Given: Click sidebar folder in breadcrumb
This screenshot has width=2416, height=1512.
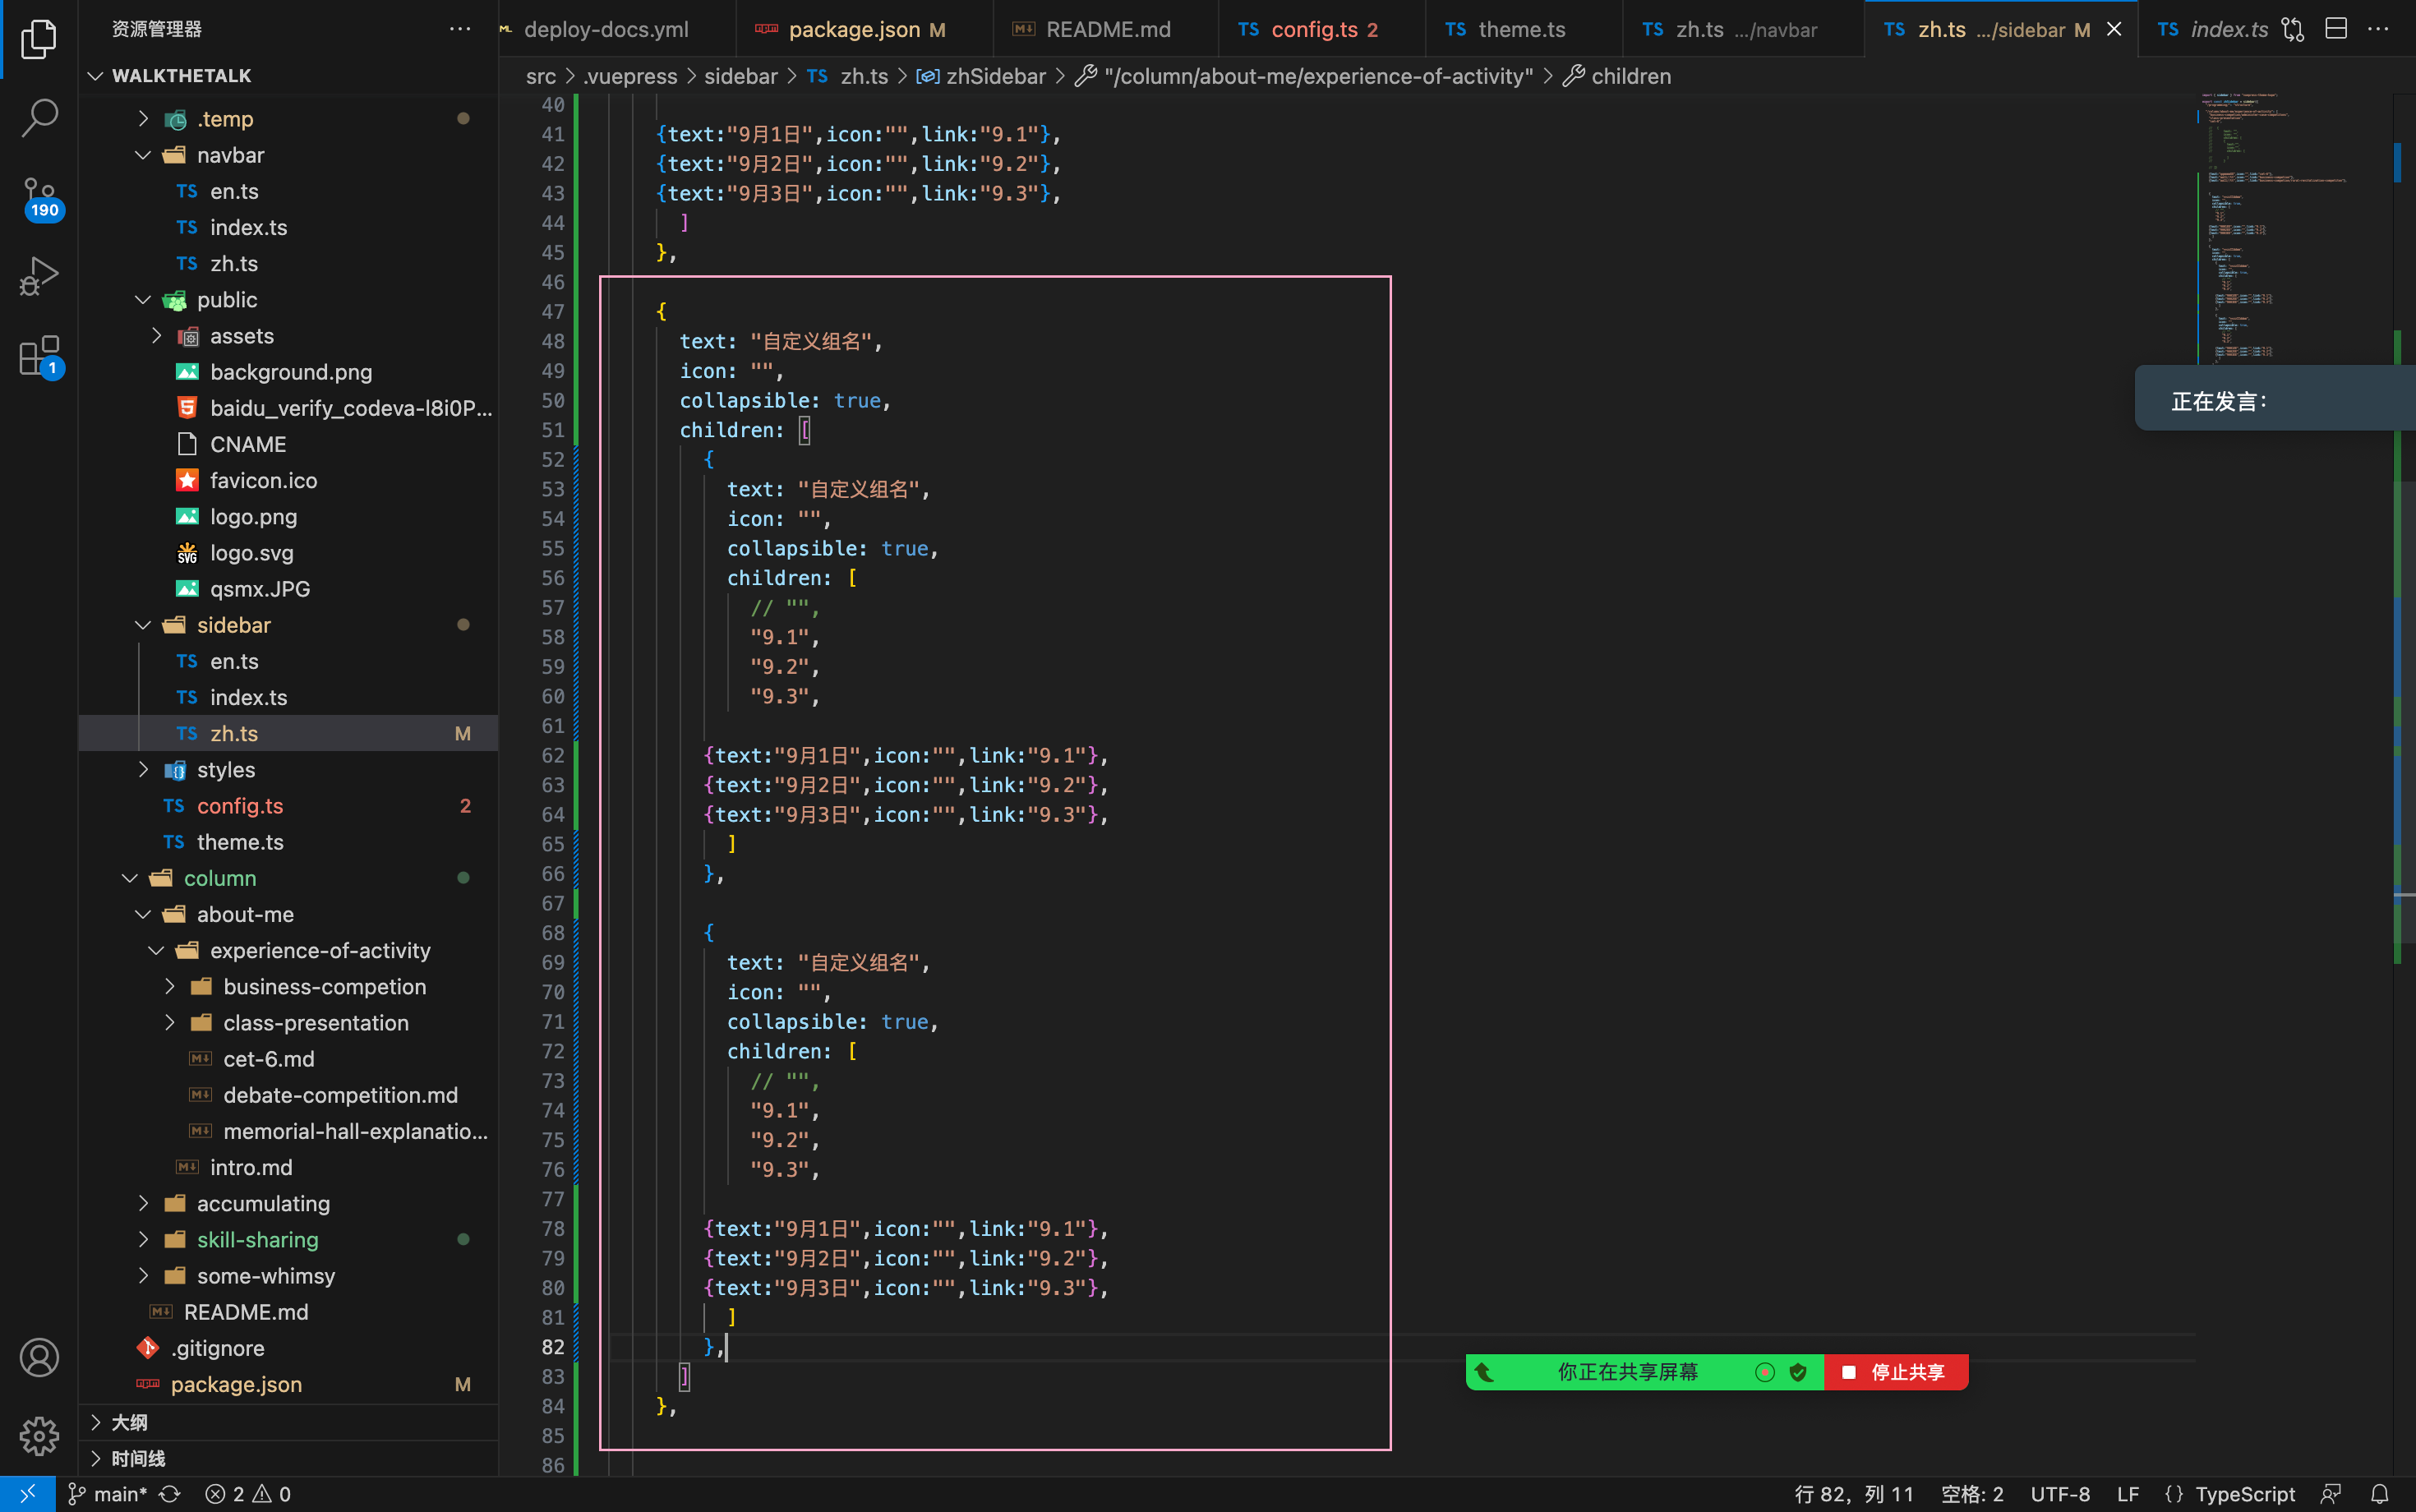Looking at the screenshot, I should (x=740, y=76).
